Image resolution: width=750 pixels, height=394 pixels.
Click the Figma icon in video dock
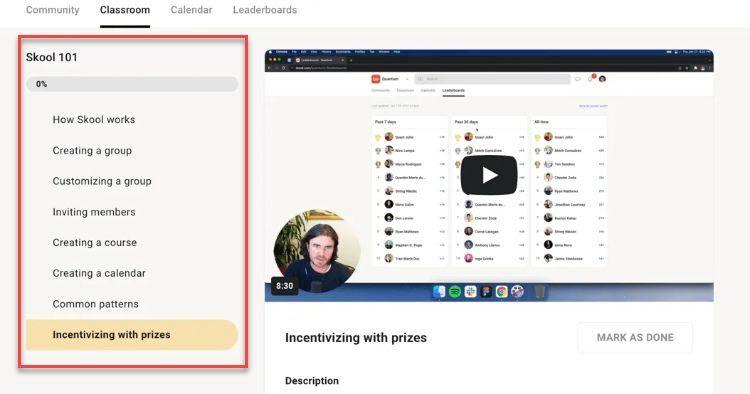(486, 291)
